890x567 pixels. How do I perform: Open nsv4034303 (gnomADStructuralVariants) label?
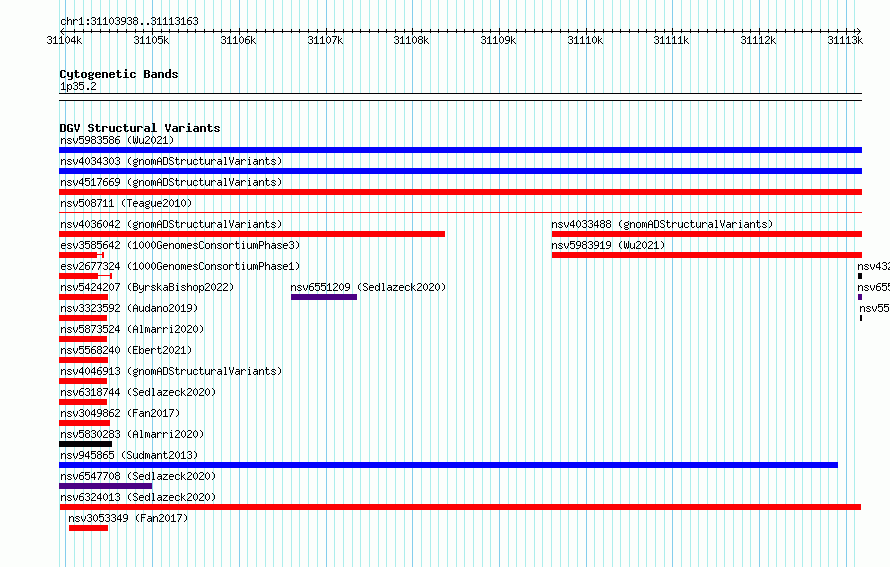point(171,161)
